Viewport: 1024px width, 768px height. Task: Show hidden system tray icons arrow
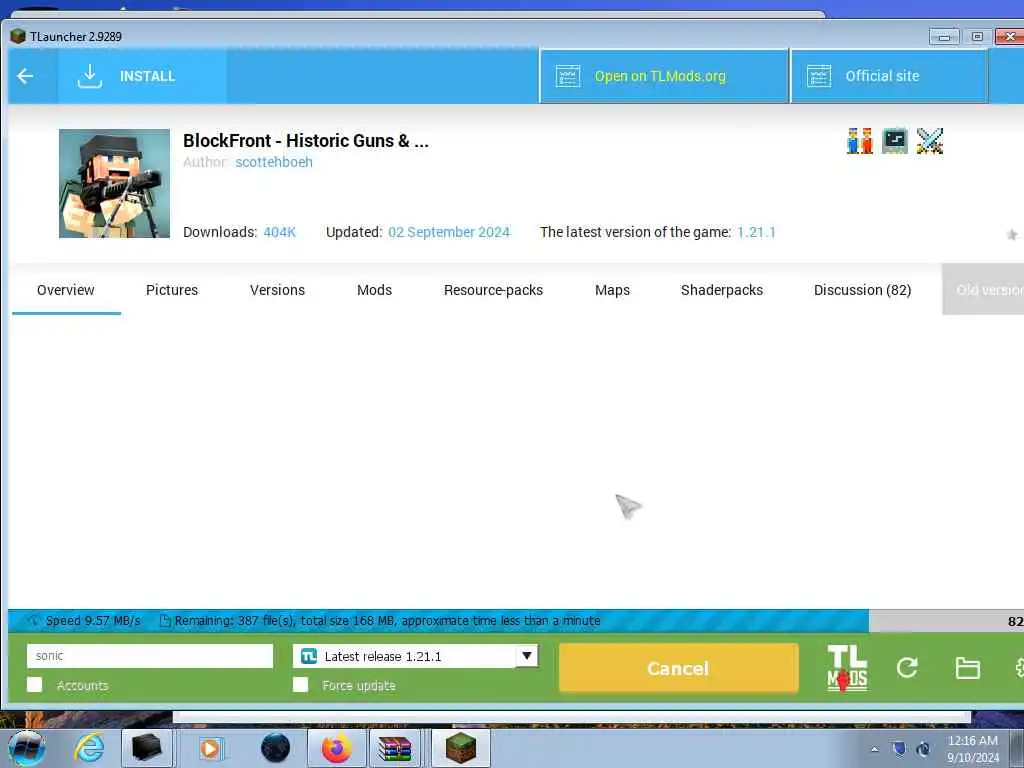pyautogui.click(x=874, y=749)
